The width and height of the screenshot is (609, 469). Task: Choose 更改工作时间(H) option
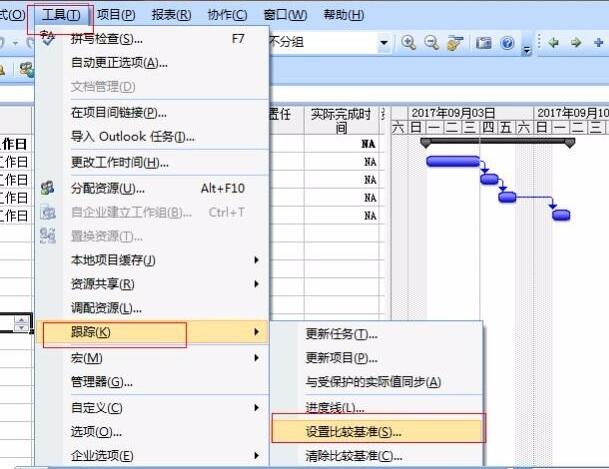point(152,162)
